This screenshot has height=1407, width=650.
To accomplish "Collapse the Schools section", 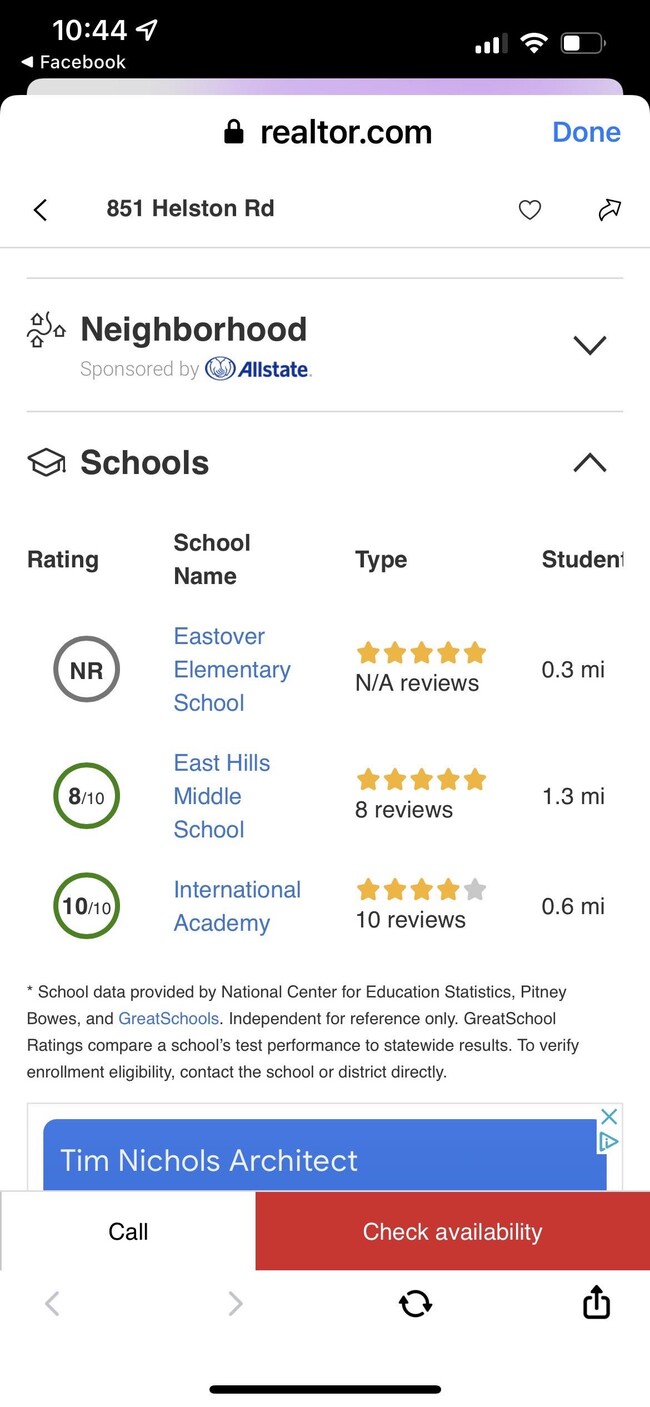I will pyautogui.click(x=590, y=462).
